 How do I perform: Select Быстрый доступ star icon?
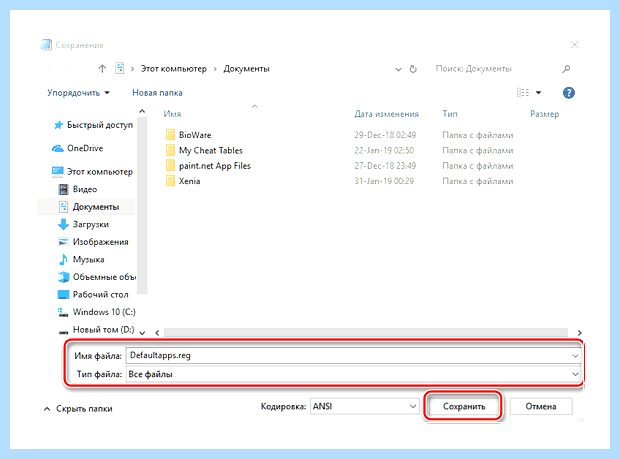click(x=59, y=125)
